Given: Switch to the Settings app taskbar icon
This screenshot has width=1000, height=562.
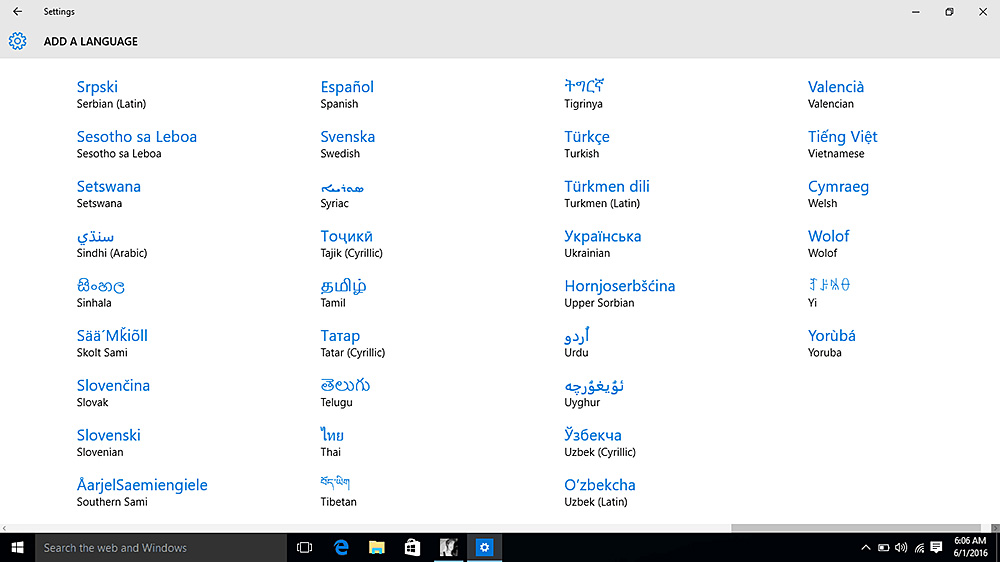Looking at the screenshot, I should pyautogui.click(x=484, y=548).
